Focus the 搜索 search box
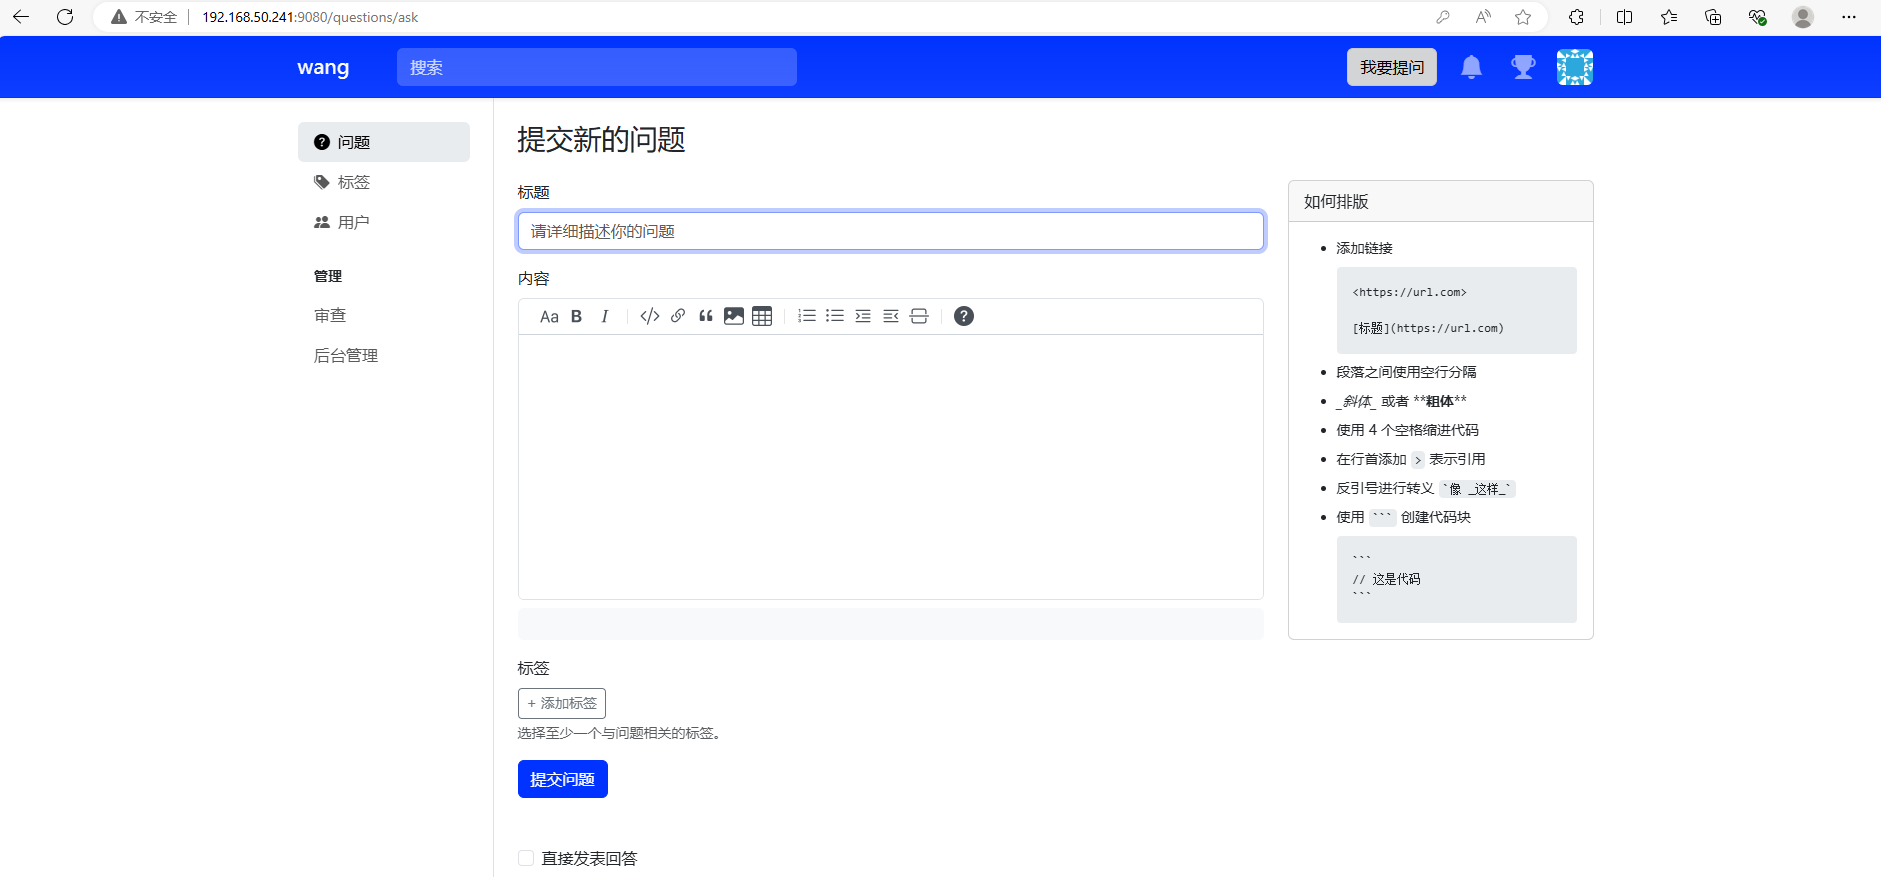Image resolution: width=1881 pixels, height=877 pixels. click(597, 67)
